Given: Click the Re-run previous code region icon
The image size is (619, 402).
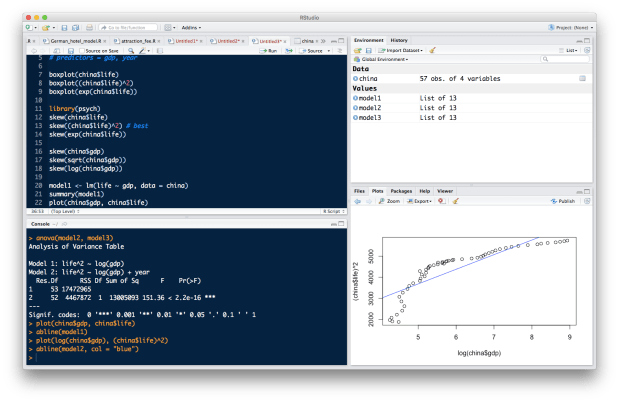Looking at the screenshot, I should [x=289, y=51].
